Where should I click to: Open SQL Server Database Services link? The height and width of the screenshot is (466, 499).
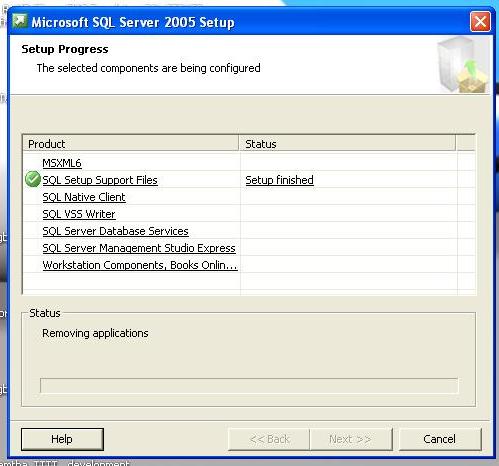(115, 231)
